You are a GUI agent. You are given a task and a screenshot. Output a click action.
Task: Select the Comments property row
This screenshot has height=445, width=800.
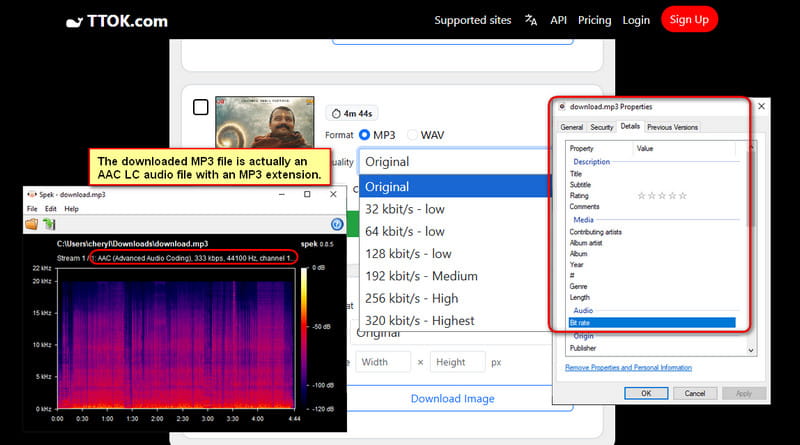pyautogui.click(x=652, y=207)
